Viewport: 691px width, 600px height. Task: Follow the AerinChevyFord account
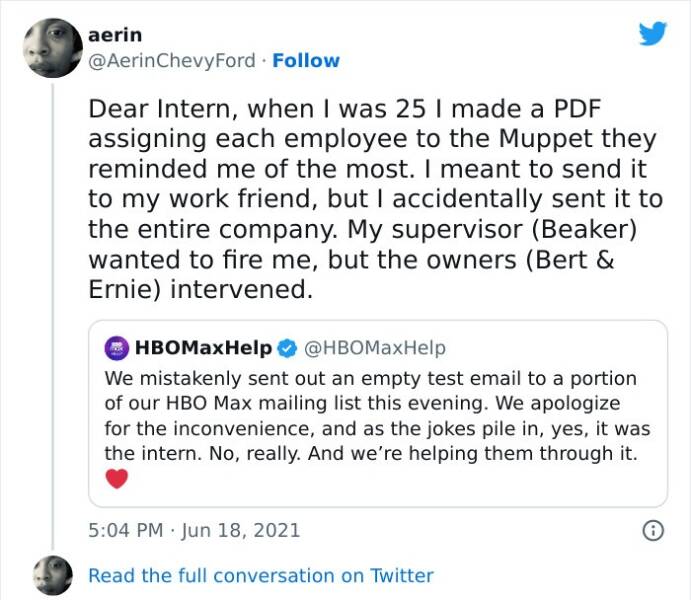(306, 61)
